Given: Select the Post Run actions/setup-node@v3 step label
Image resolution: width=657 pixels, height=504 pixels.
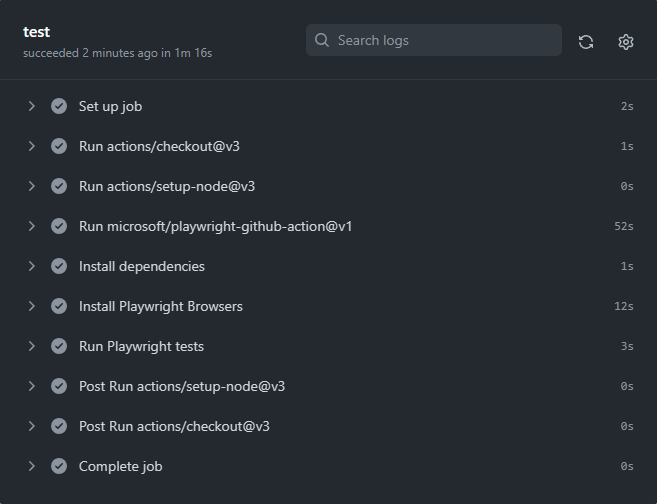Looking at the screenshot, I should coord(182,386).
